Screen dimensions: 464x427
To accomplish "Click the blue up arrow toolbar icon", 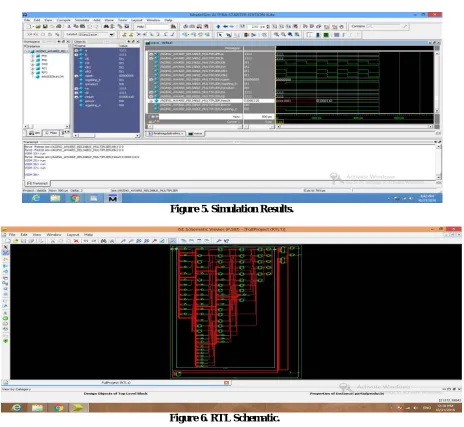I will [218, 26].
